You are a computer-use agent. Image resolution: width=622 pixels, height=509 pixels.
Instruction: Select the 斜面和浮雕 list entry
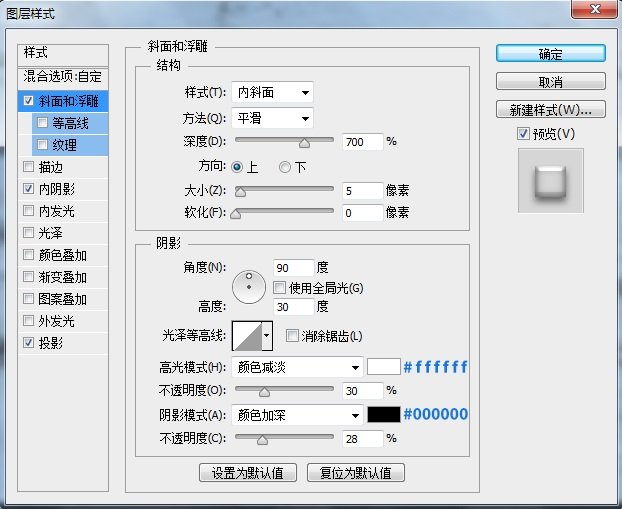pyautogui.click(x=63, y=101)
